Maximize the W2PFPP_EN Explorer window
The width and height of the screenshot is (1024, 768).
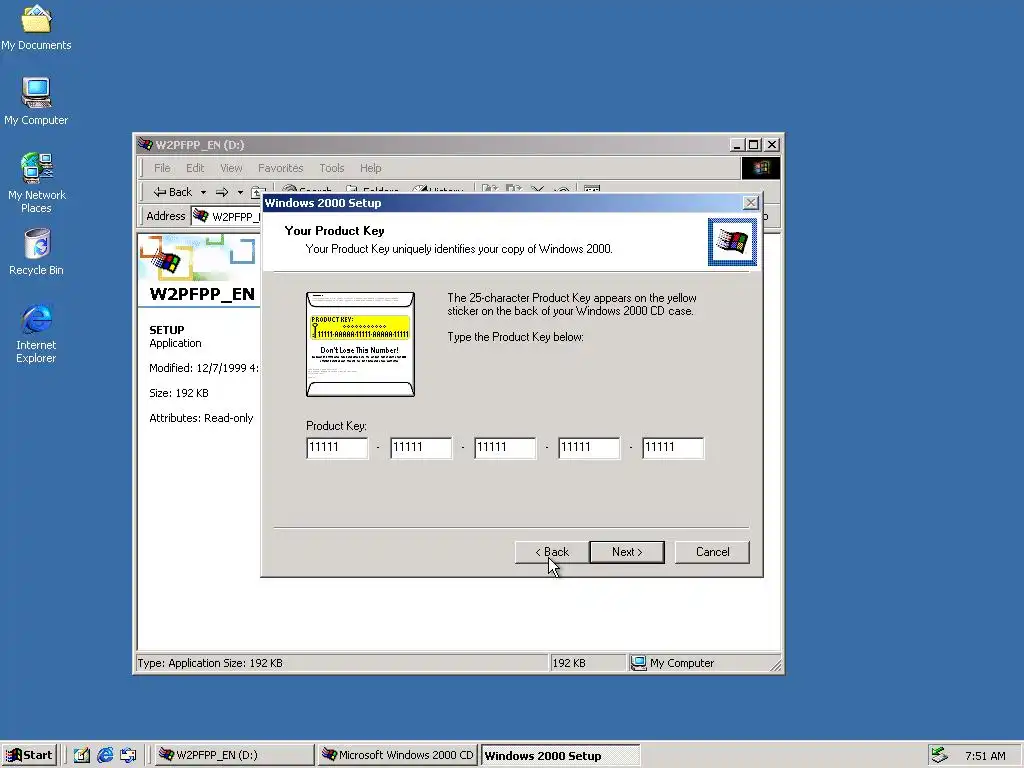pos(754,145)
